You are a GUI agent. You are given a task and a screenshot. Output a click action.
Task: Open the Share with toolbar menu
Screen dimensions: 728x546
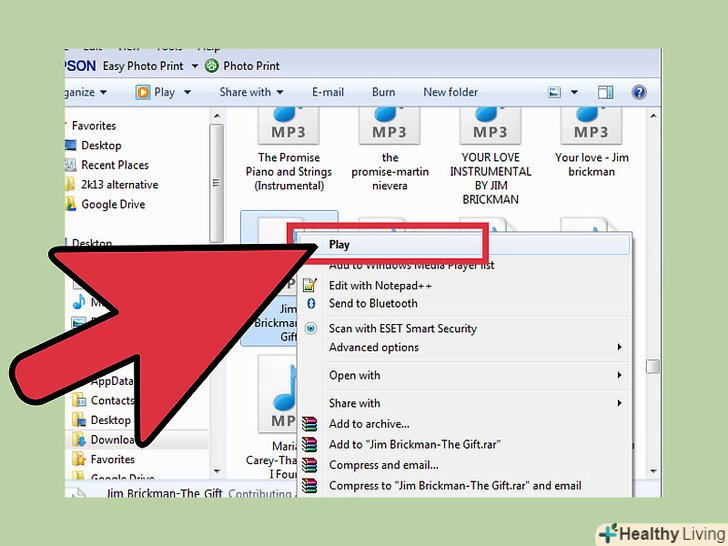pyautogui.click(x=251, y=92)
